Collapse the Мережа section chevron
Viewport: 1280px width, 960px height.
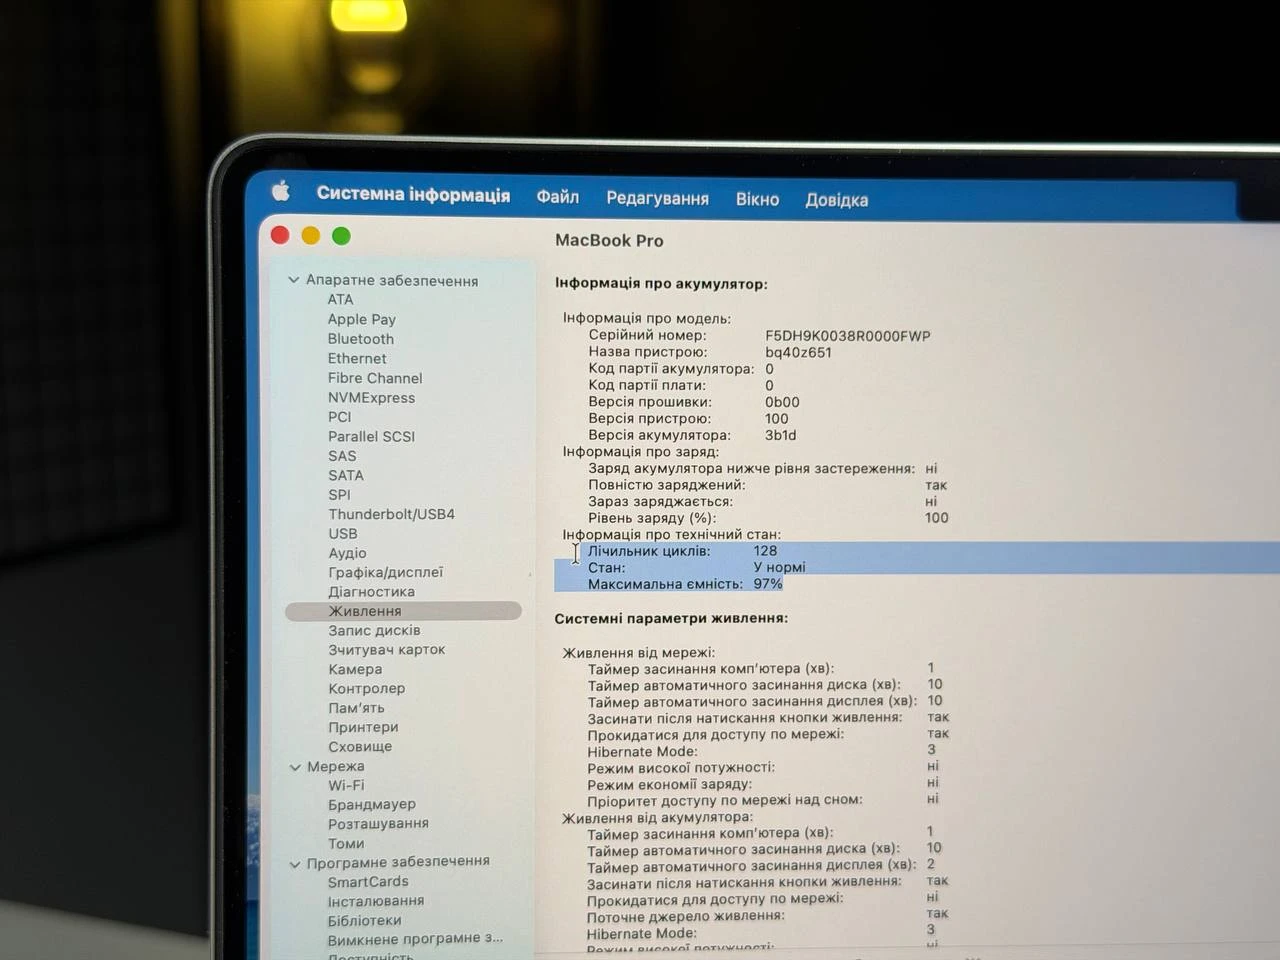pos(295,767)
